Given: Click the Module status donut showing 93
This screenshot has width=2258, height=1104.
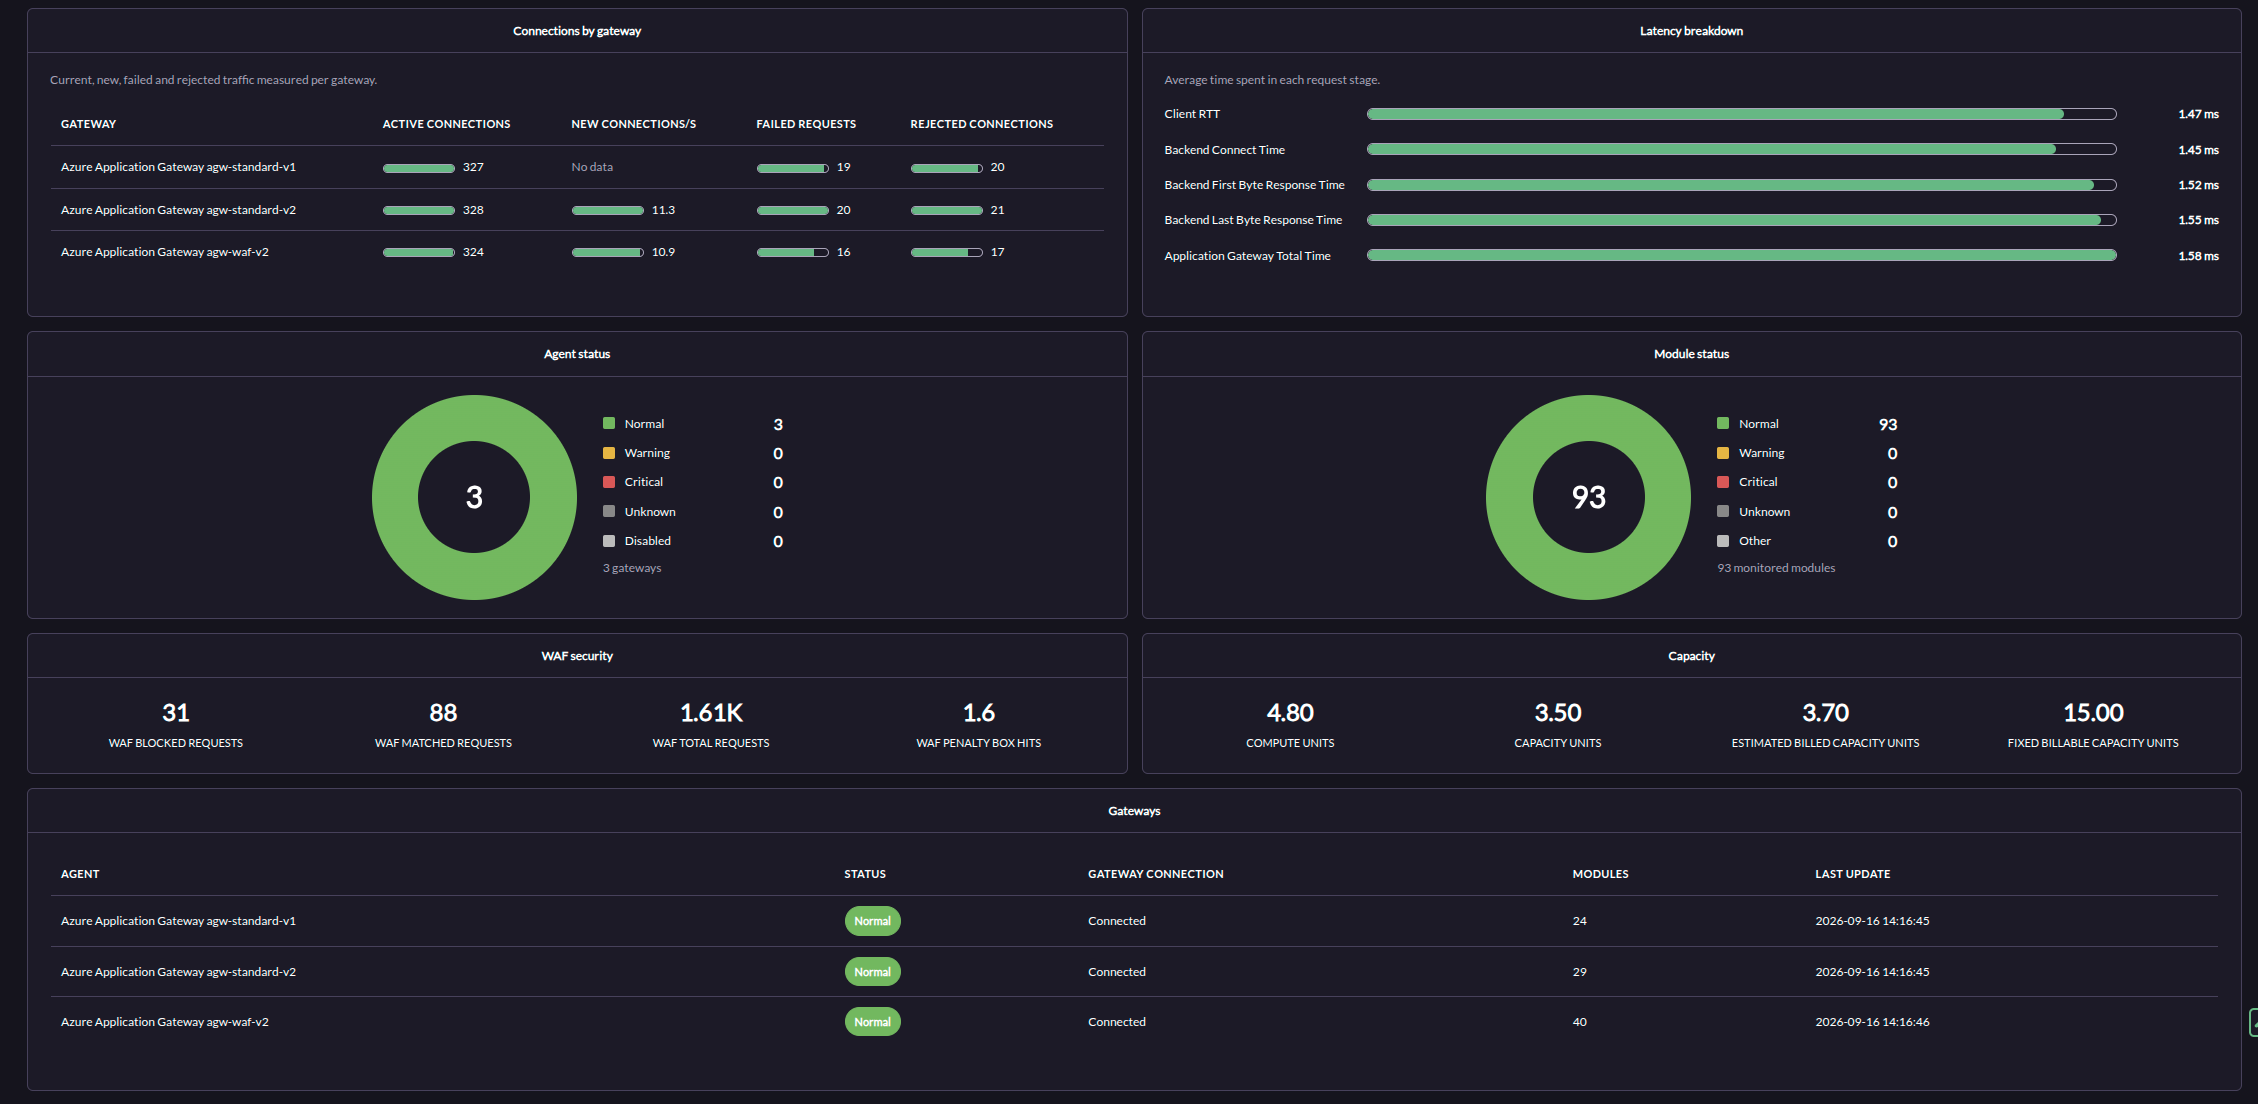Looking at the screenshot, I should coord(1588,497).
